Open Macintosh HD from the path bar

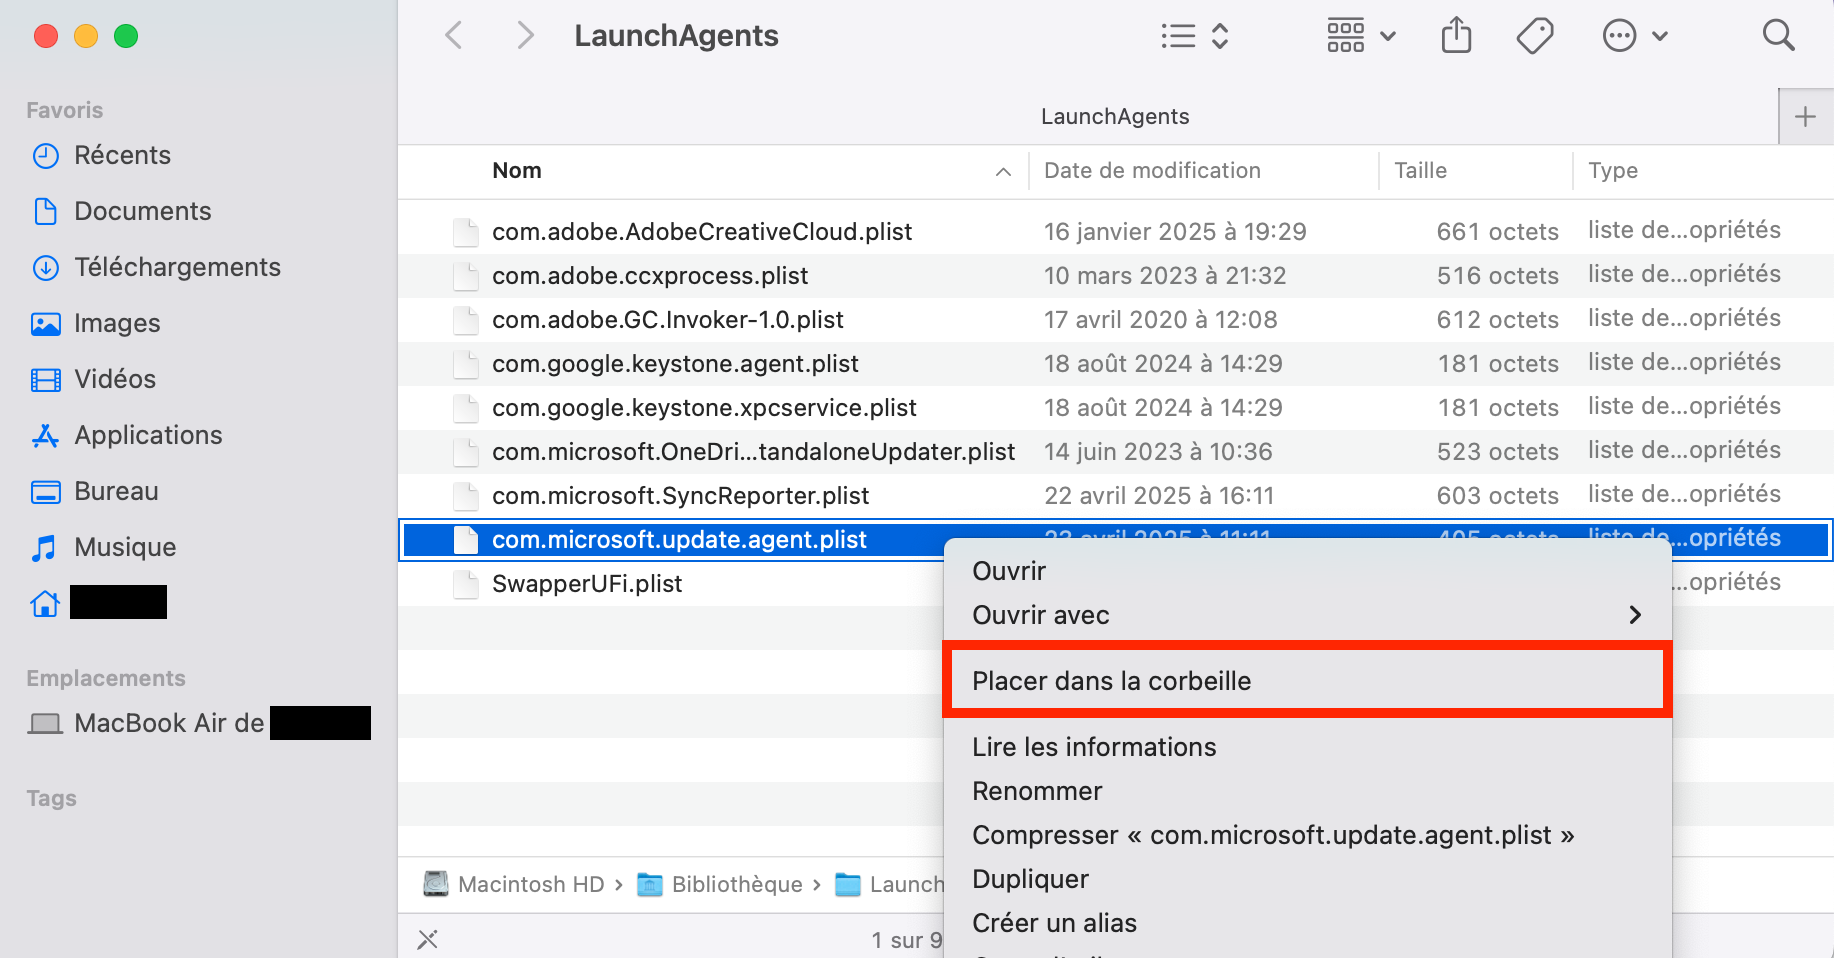tap(530, 884)
